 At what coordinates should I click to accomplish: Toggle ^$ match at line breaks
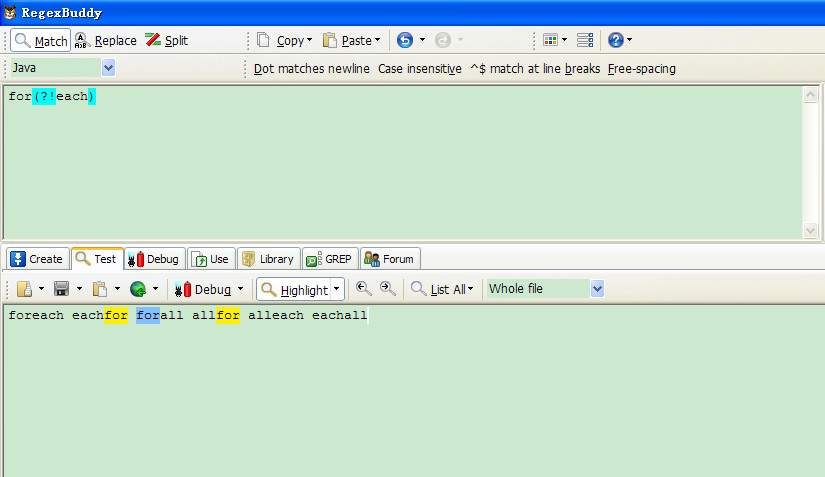(x=535, y=69)
